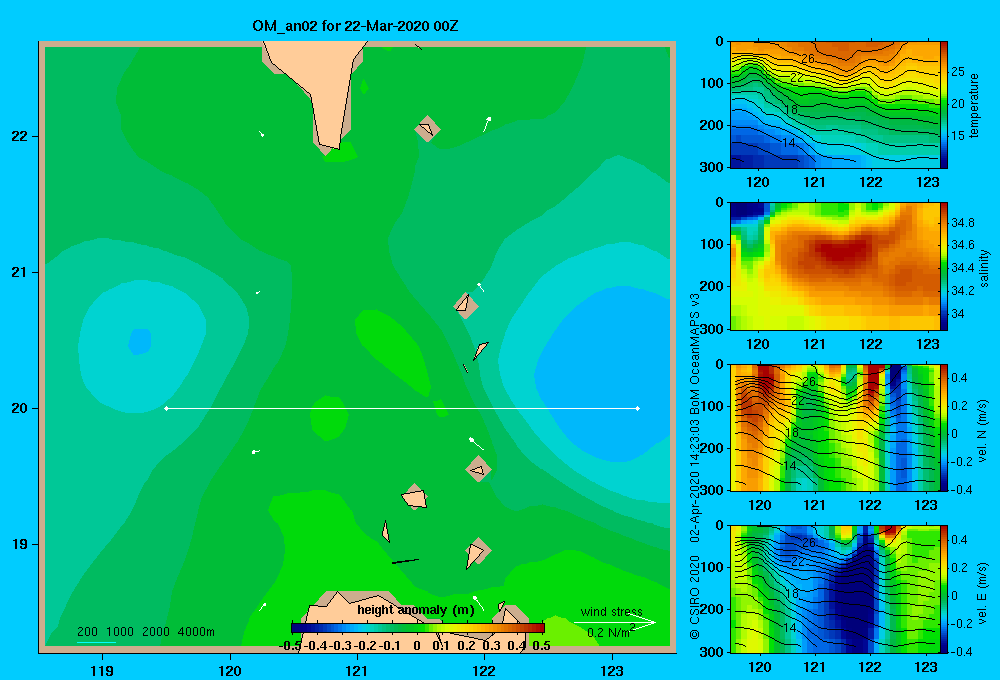Click the wind stress reference arrow

tap(615, 622)
